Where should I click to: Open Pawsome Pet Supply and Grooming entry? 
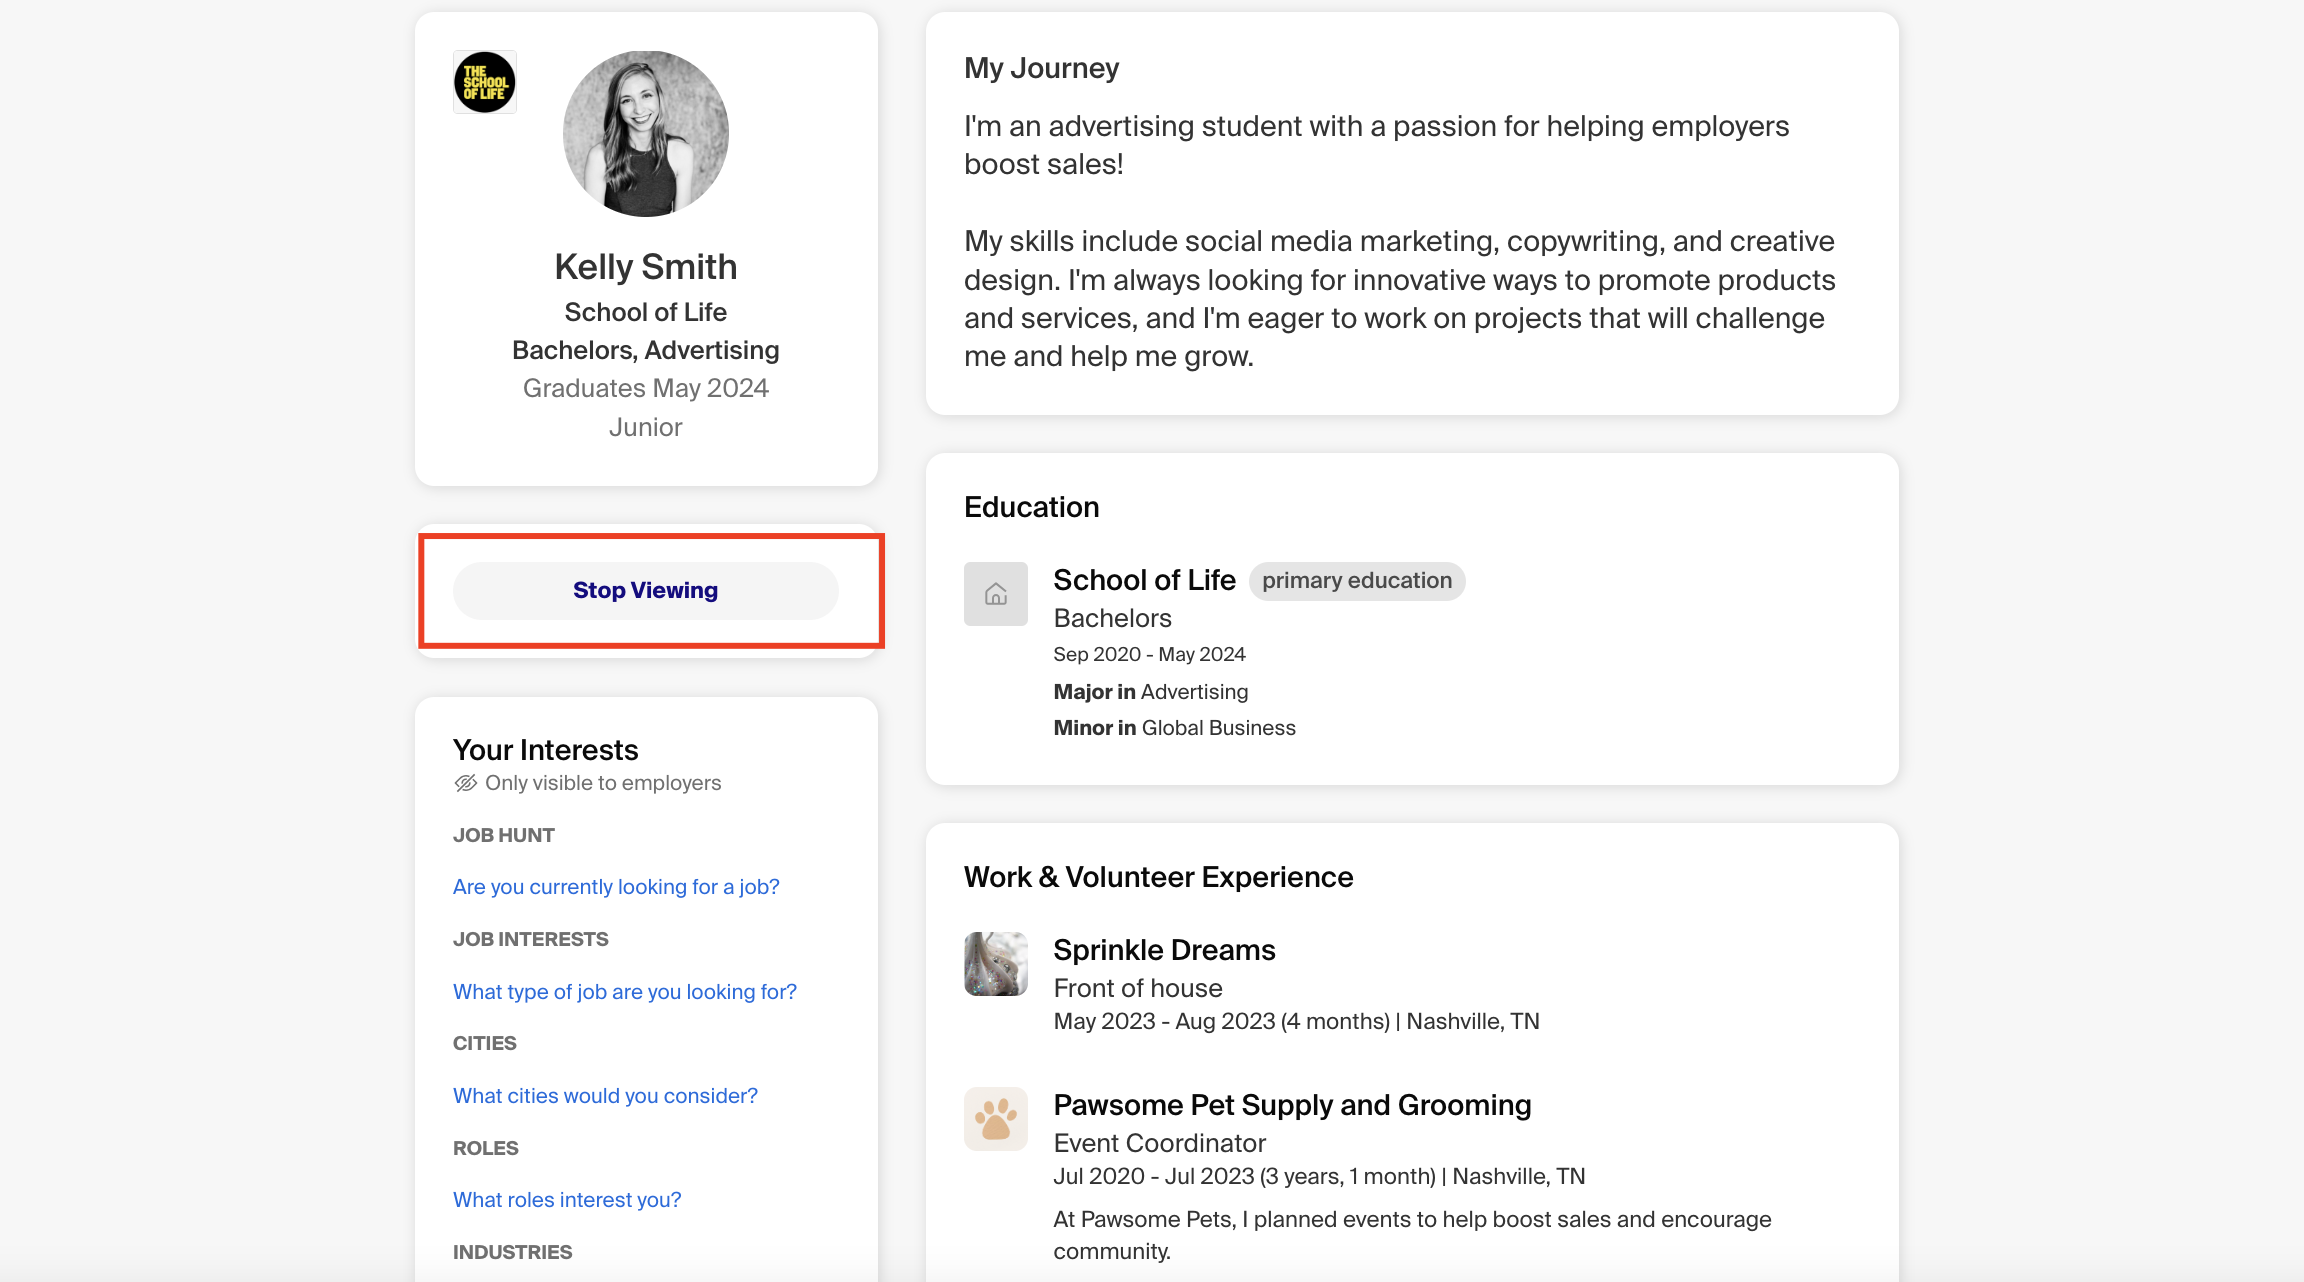click(1292, 1105)
